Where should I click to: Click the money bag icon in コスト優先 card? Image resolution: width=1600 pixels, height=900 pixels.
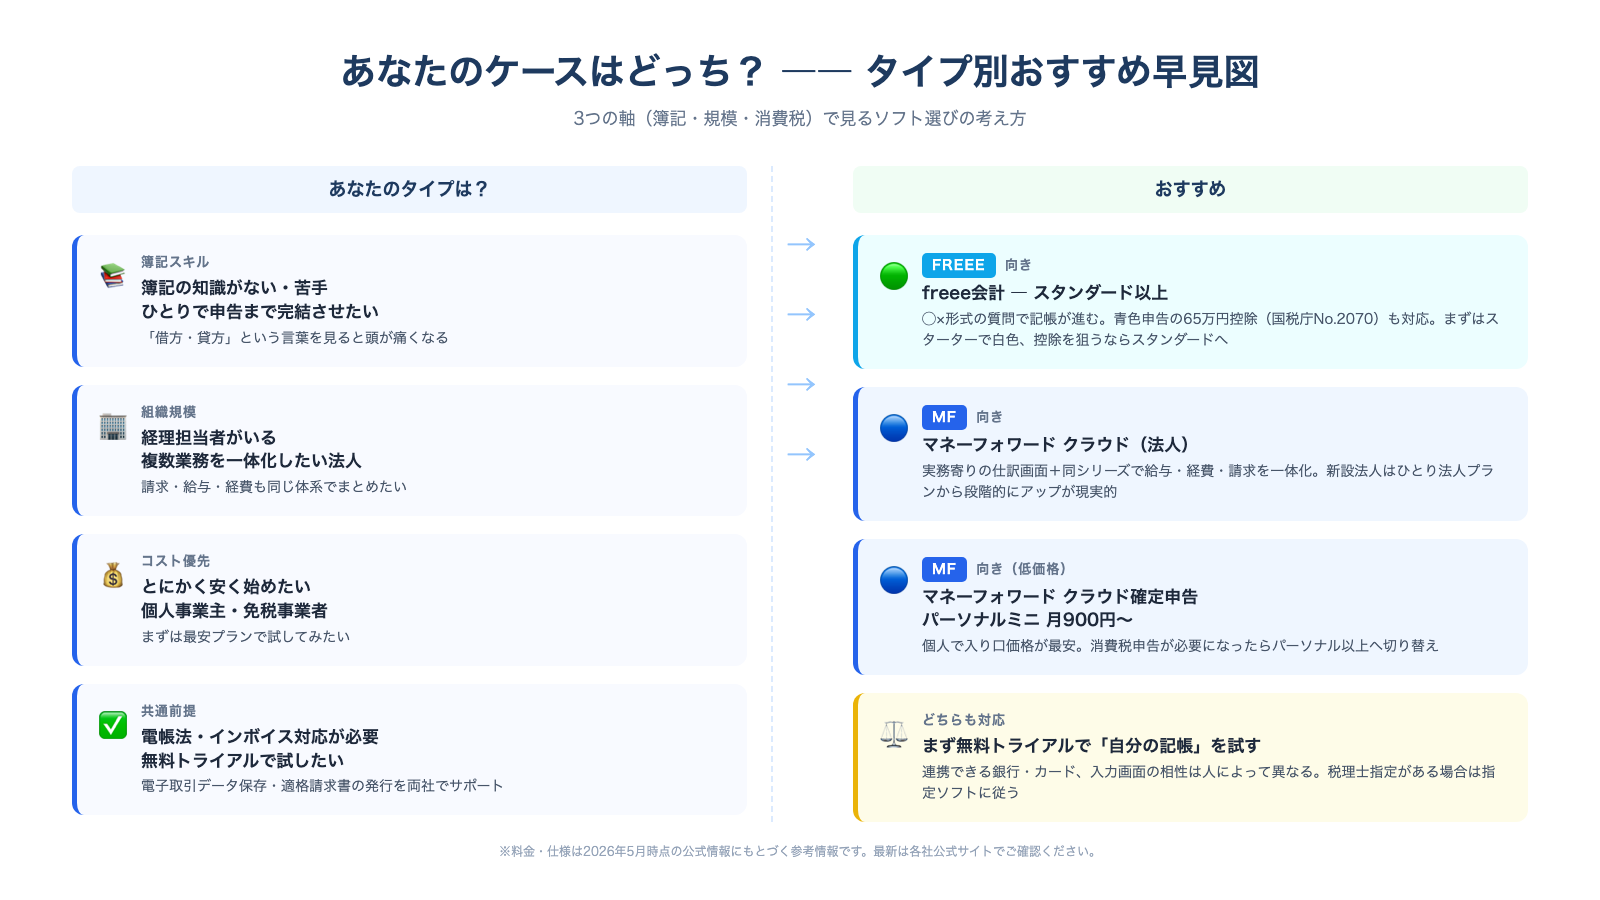click(x=113, y=575)
